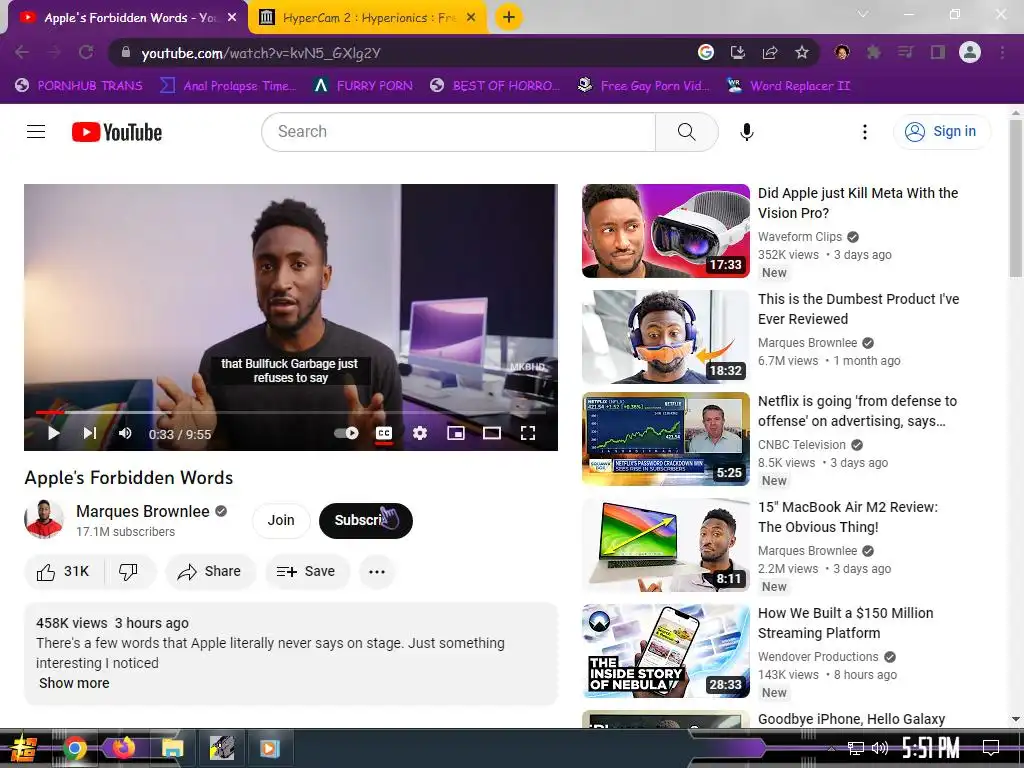
Task: Seek on the red video progress bar
Action: click(291, 413)
